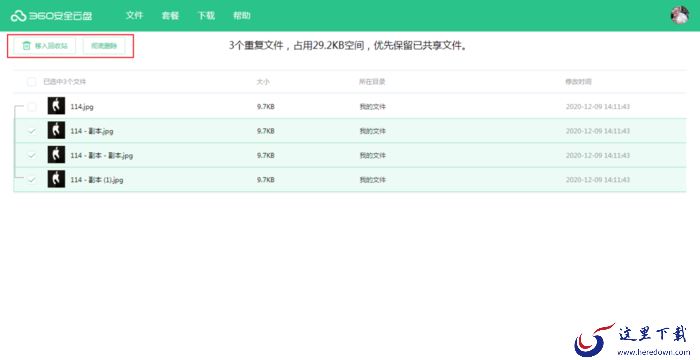
Task: Open the user avatar in header
Action: point(679,15)
